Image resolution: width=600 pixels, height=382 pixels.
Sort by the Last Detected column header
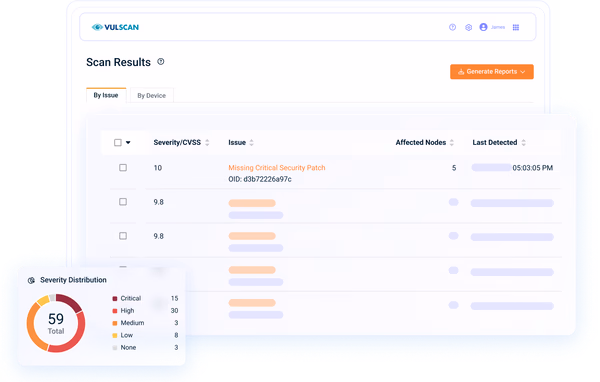(x=495, y=142)
